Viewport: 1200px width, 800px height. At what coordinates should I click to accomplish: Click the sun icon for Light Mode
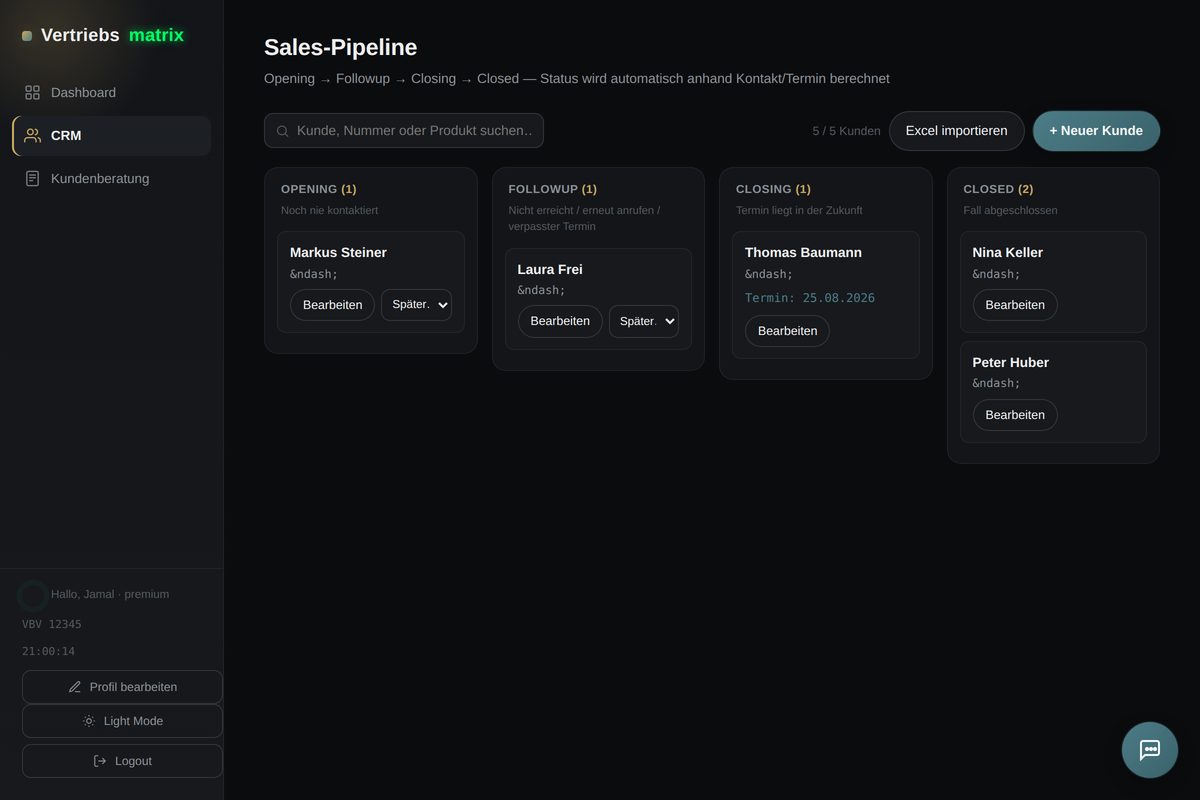click(89, 721)
